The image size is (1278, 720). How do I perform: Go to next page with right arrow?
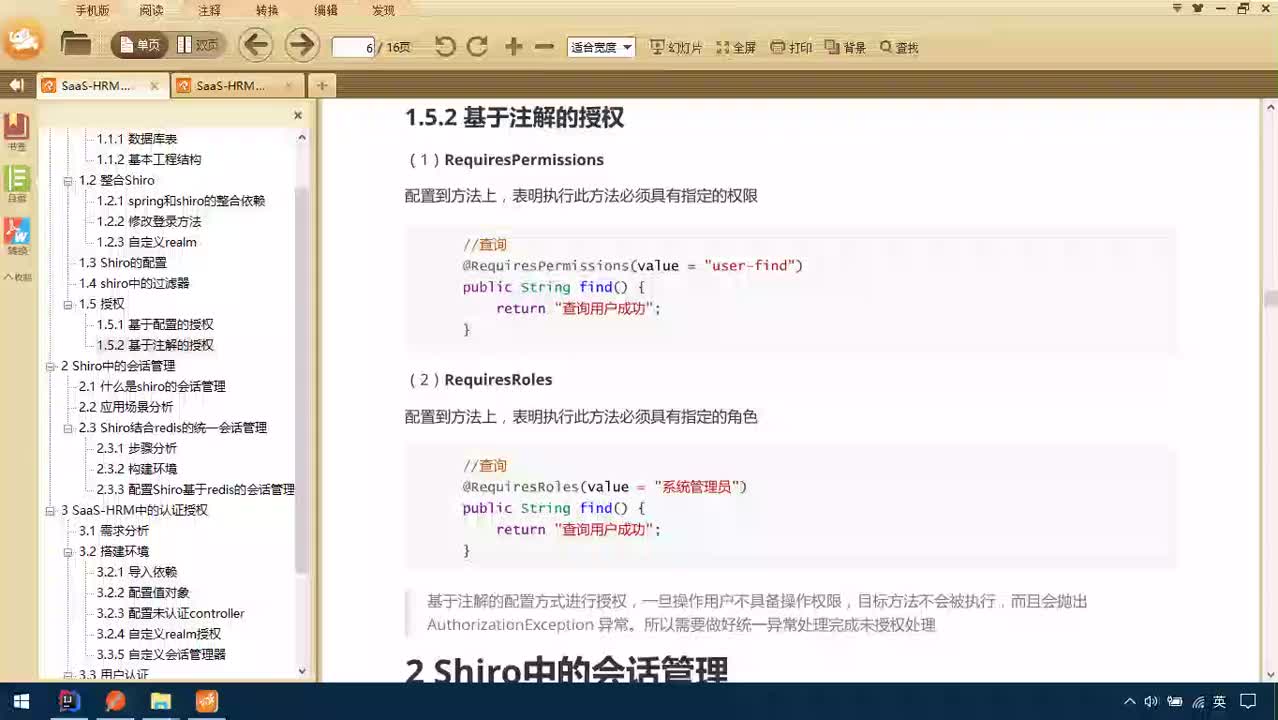click(301, 45)
